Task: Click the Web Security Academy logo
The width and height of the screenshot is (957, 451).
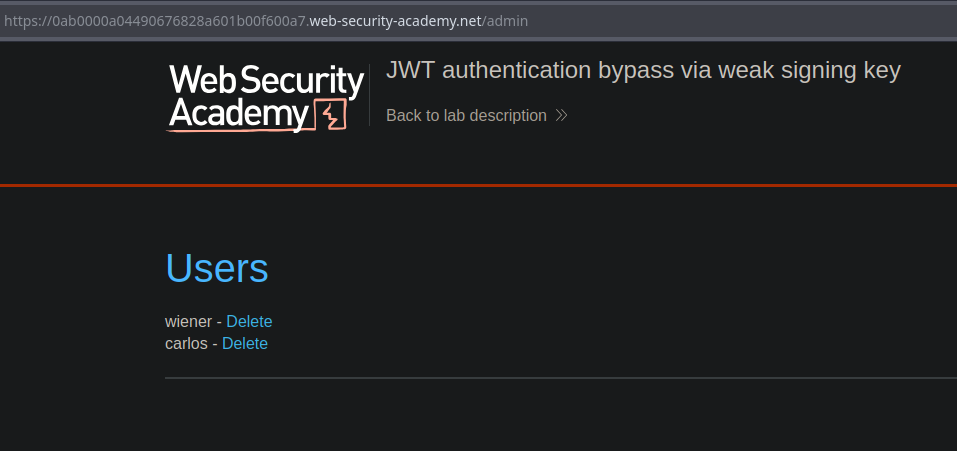Action: tap(265, 98)
